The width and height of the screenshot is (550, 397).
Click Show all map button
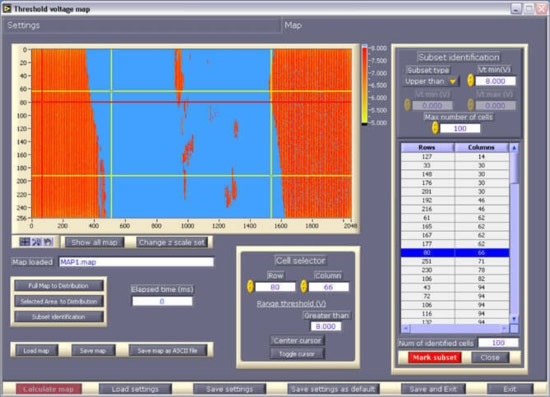[x=94, y=242]
